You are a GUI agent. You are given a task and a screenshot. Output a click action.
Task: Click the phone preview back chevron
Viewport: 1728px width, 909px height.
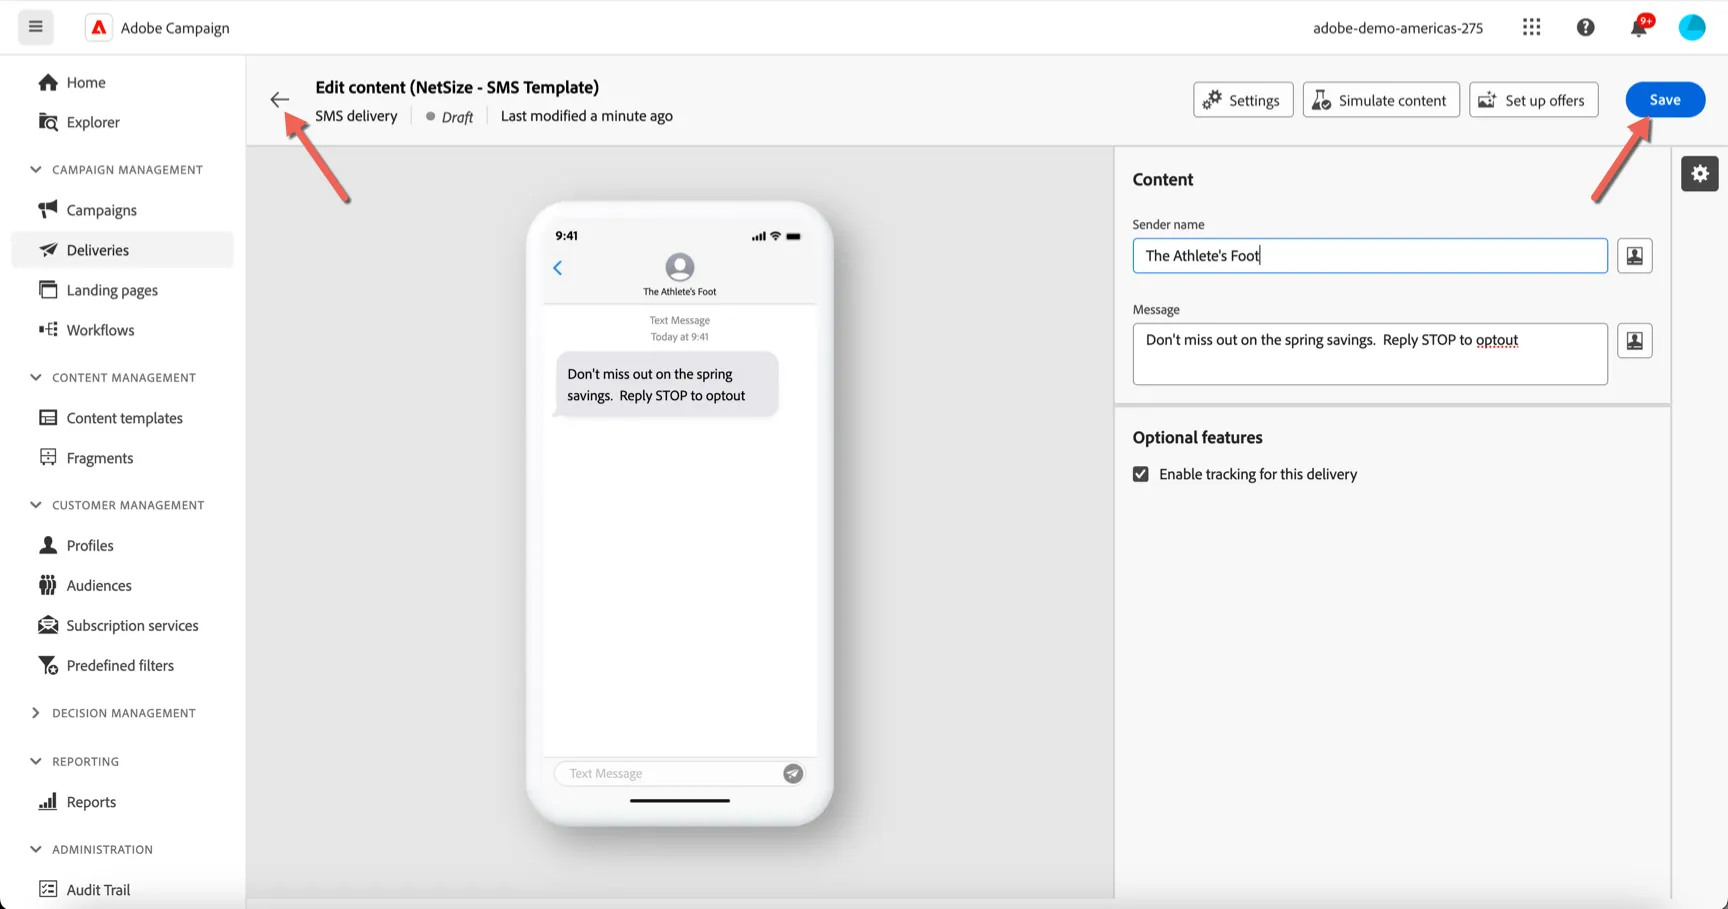tap(558, 268)
